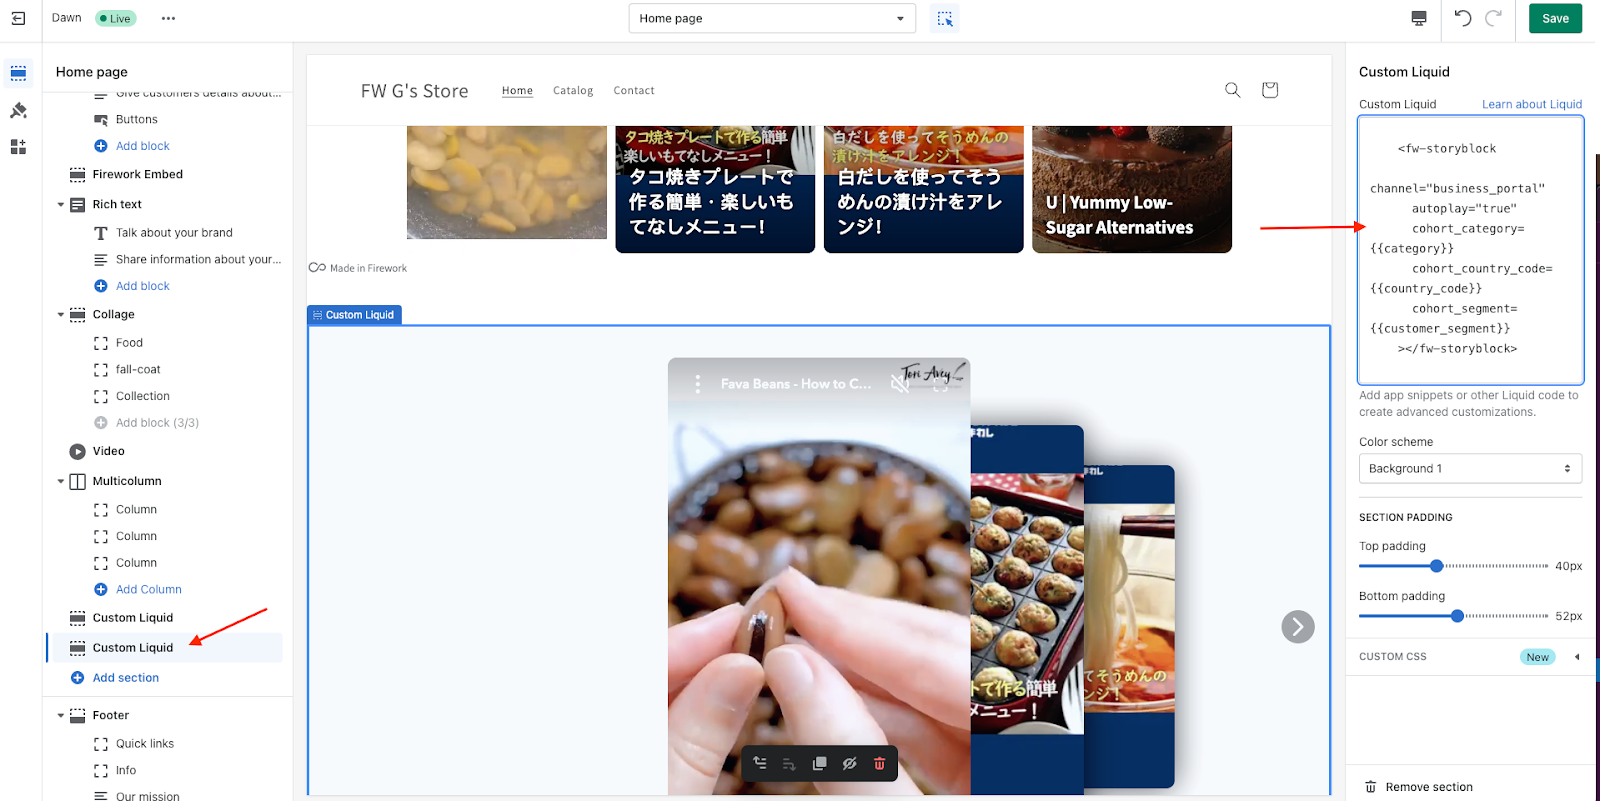Toggle the preview inspector icon
The height and width of the screenshot is (801, 1600).
click(945, 18)
